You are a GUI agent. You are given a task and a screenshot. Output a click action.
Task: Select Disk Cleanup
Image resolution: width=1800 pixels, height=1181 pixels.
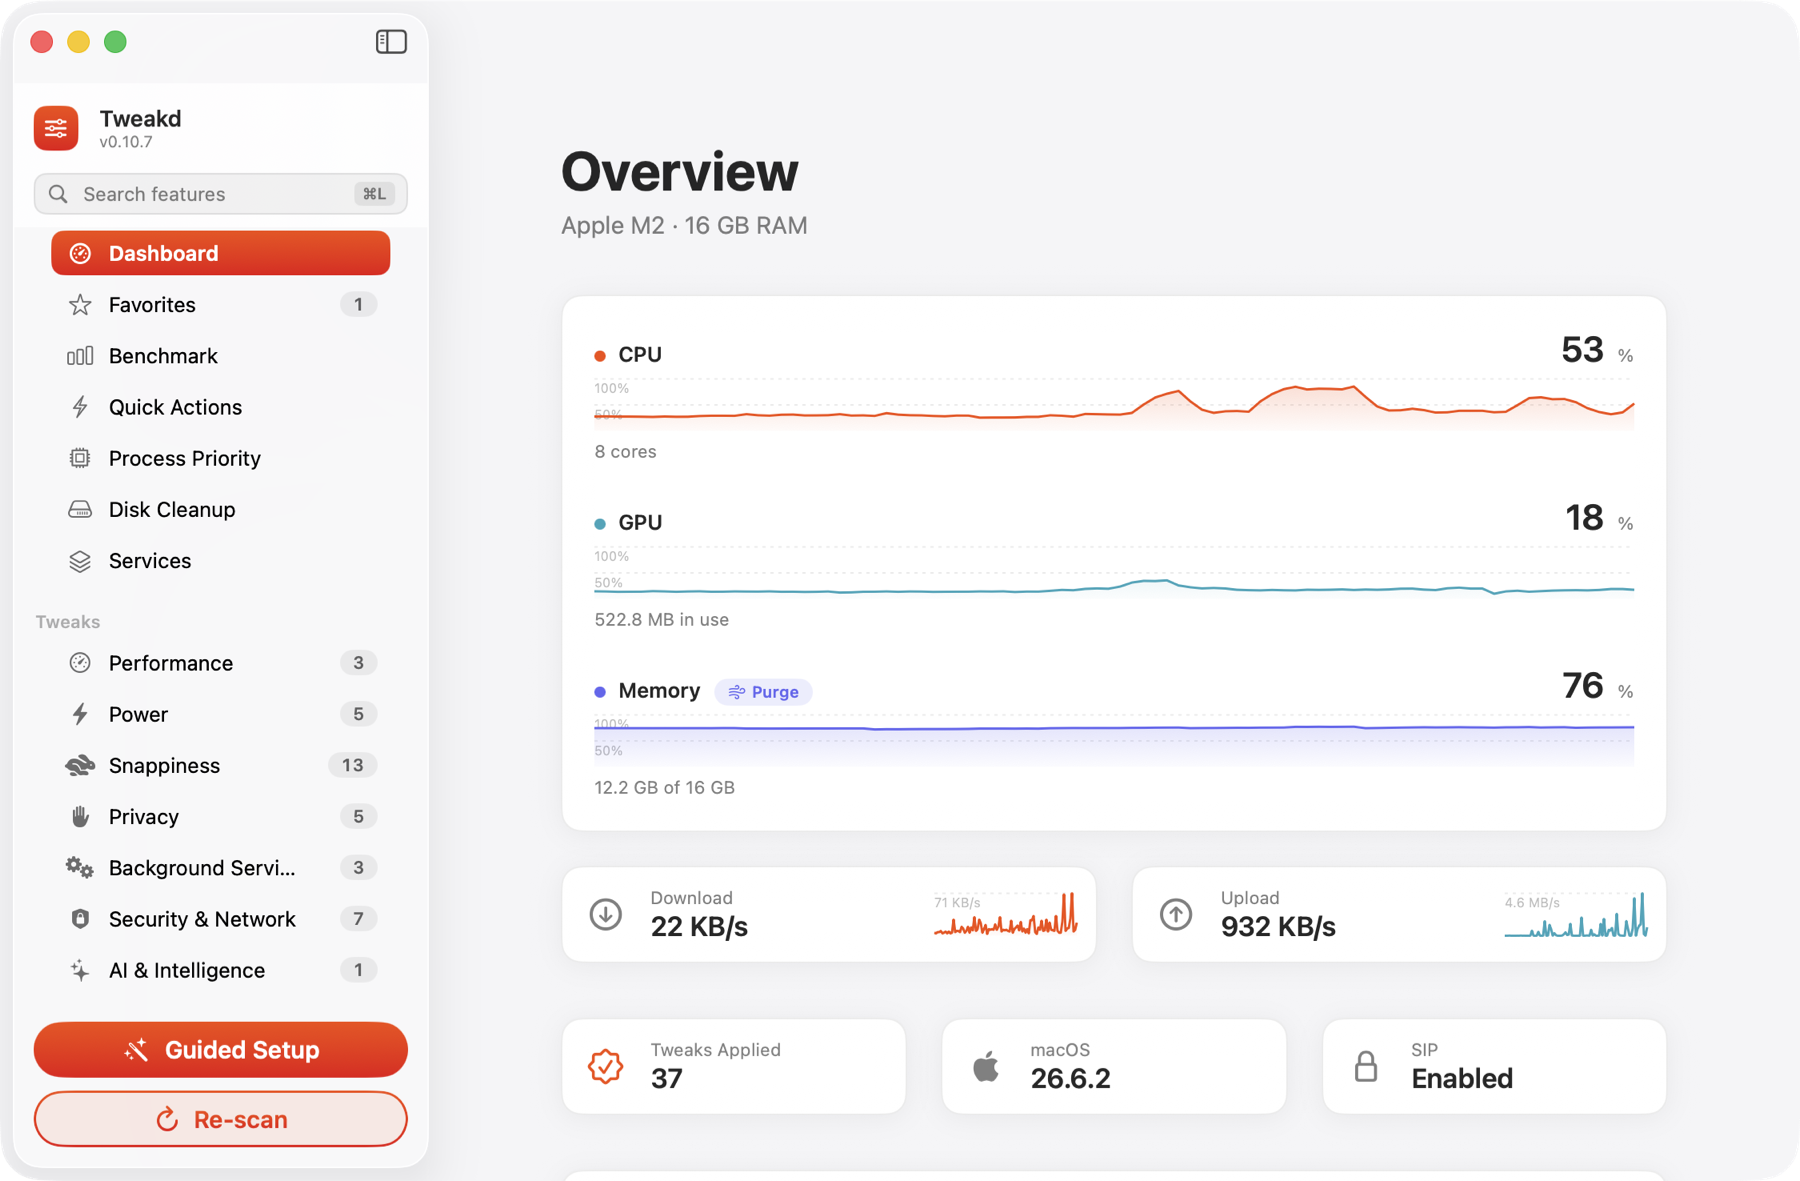tap(221, 510)
